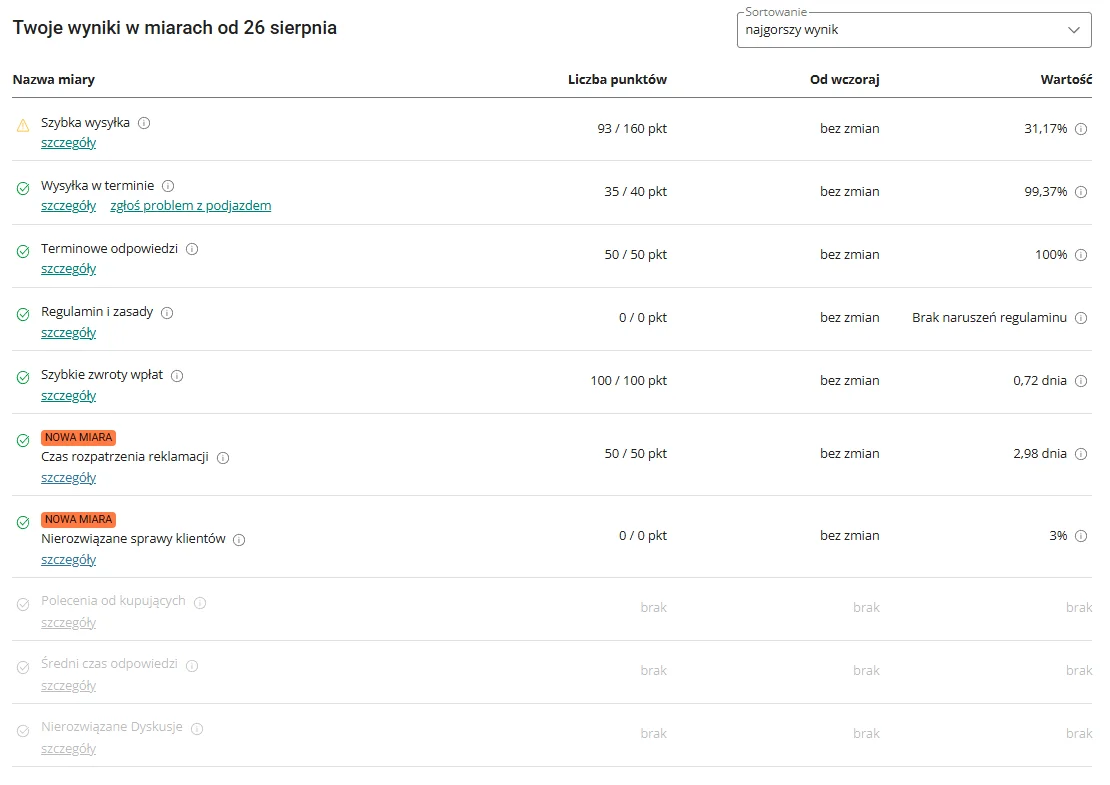Viewport: 1110px width, 785px height.
Task: Click info icon beside the 3% value
Action: [x=1081, y=536]
